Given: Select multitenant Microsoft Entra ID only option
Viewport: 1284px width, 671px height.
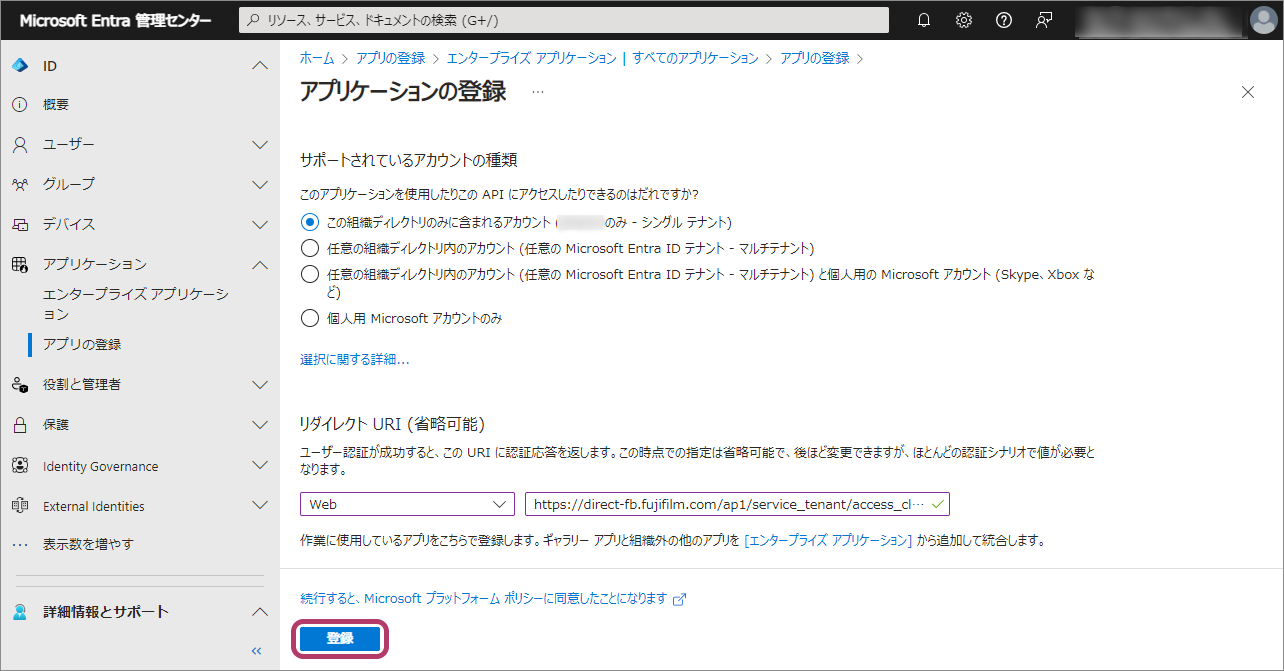Looking at the screenshot, I should [x=310, y=248].
